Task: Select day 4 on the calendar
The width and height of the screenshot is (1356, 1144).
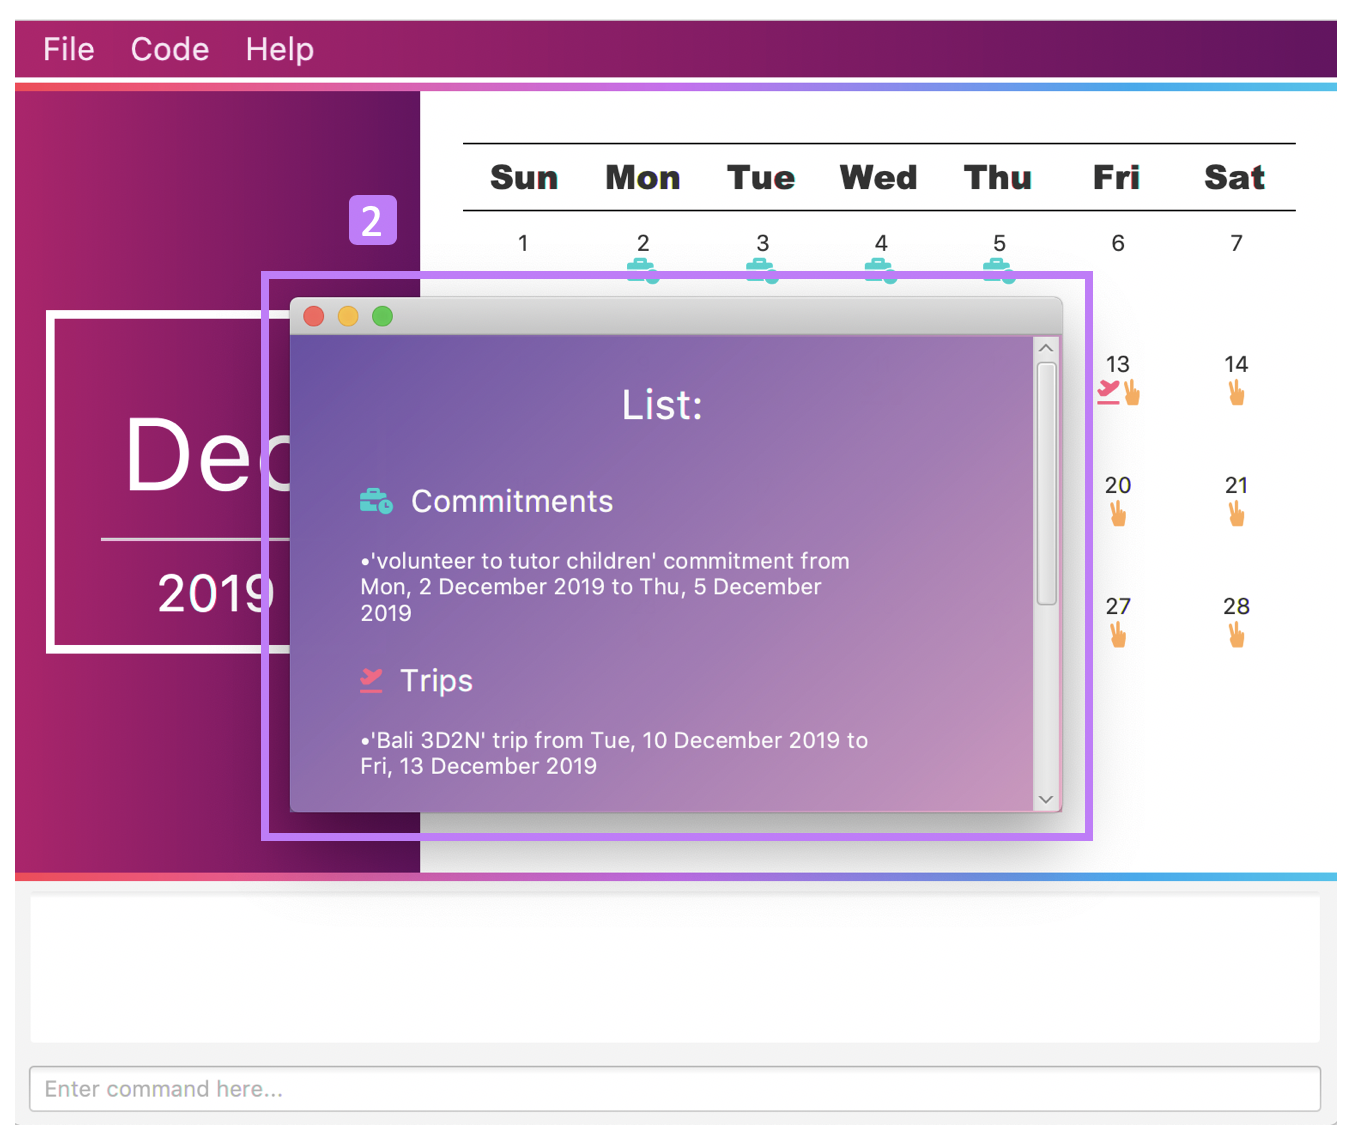Action: [x=881, y=243]
